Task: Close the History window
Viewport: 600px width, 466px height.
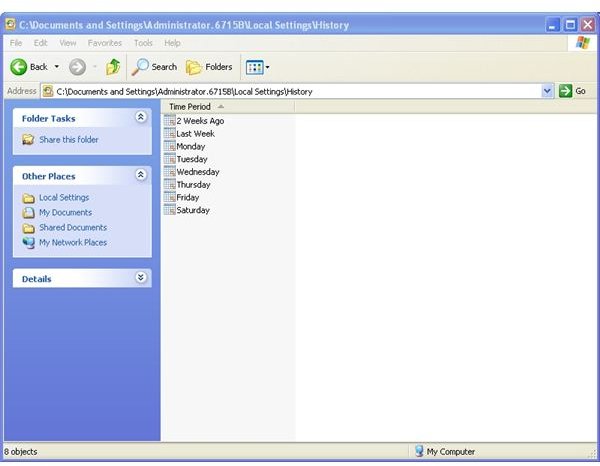Action: point(588,25)
